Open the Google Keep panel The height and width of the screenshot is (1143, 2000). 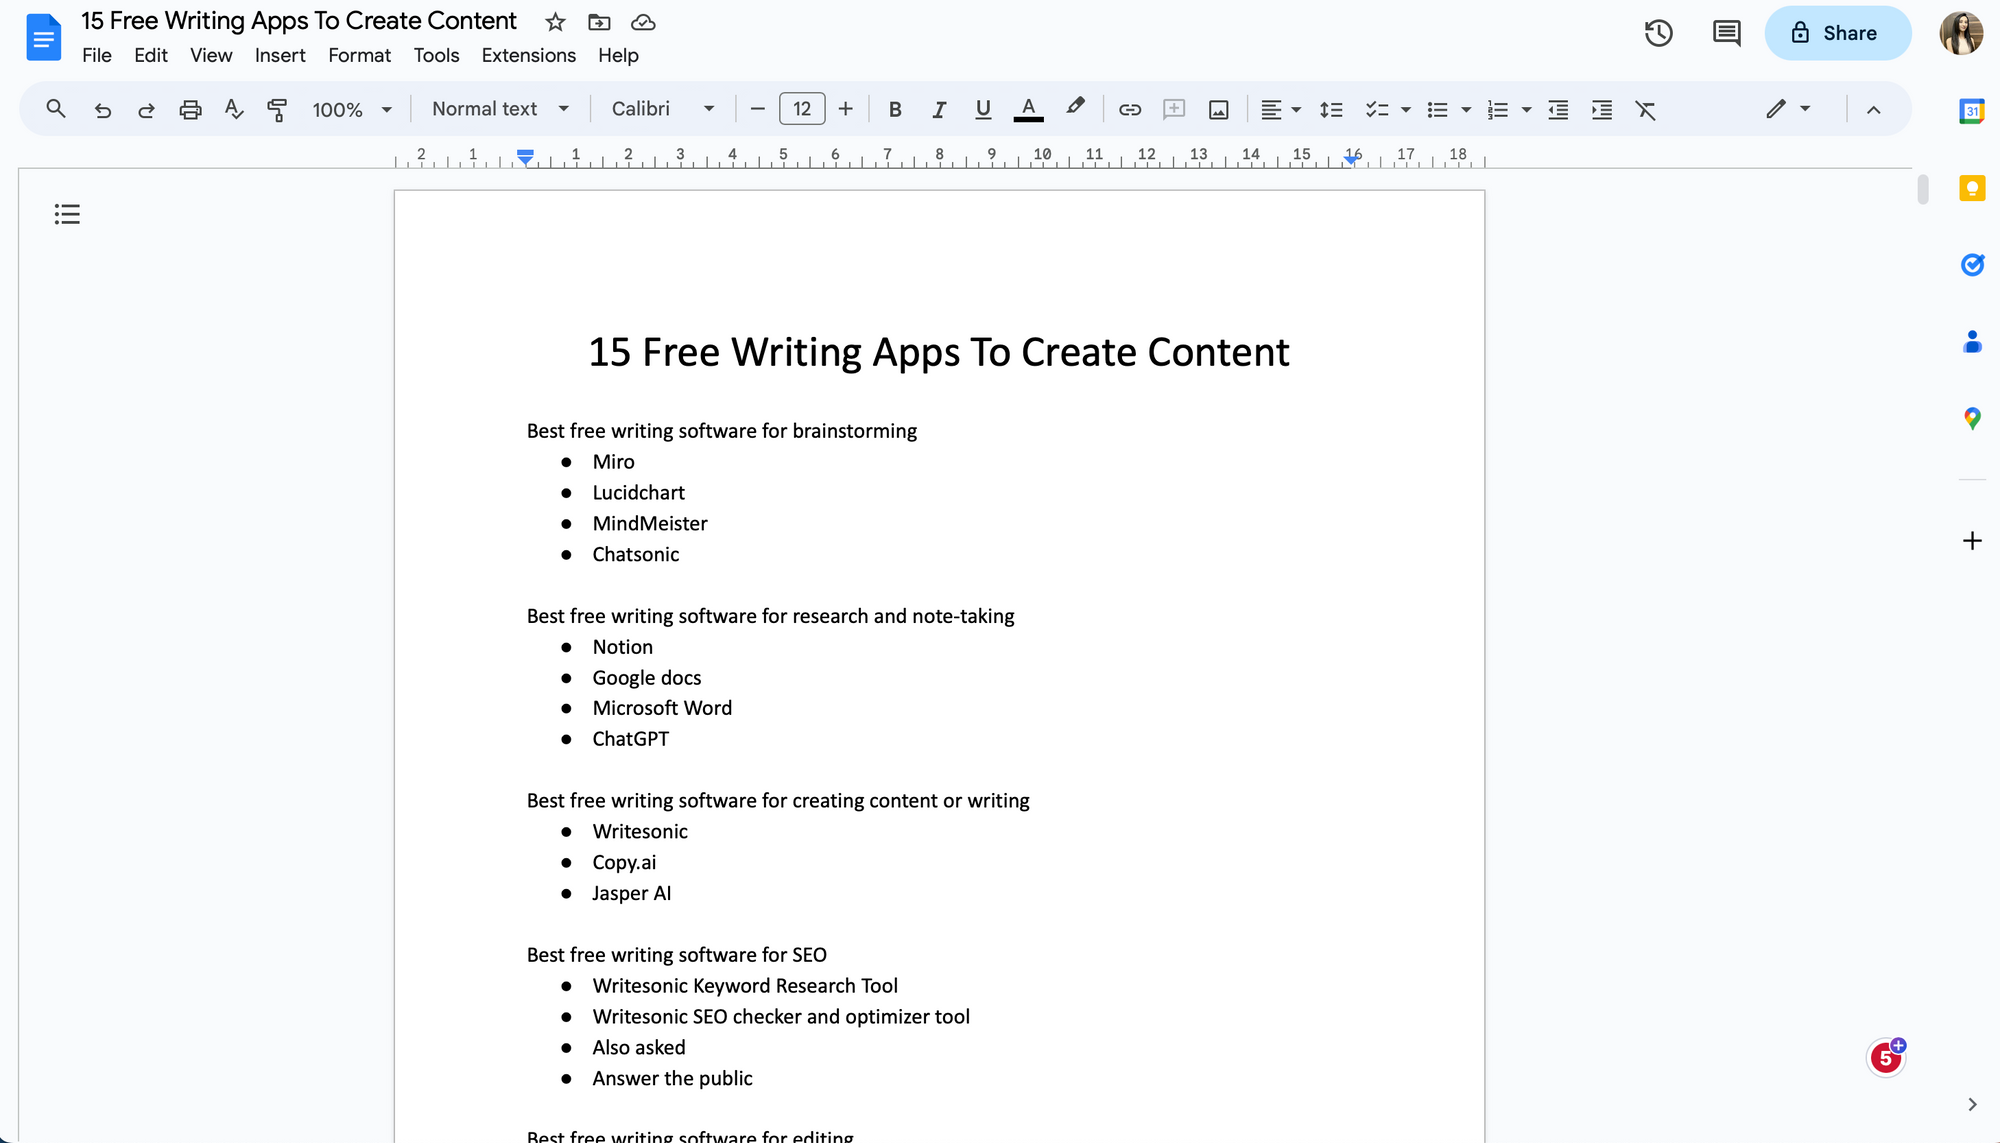click(x=1972, y=188)
